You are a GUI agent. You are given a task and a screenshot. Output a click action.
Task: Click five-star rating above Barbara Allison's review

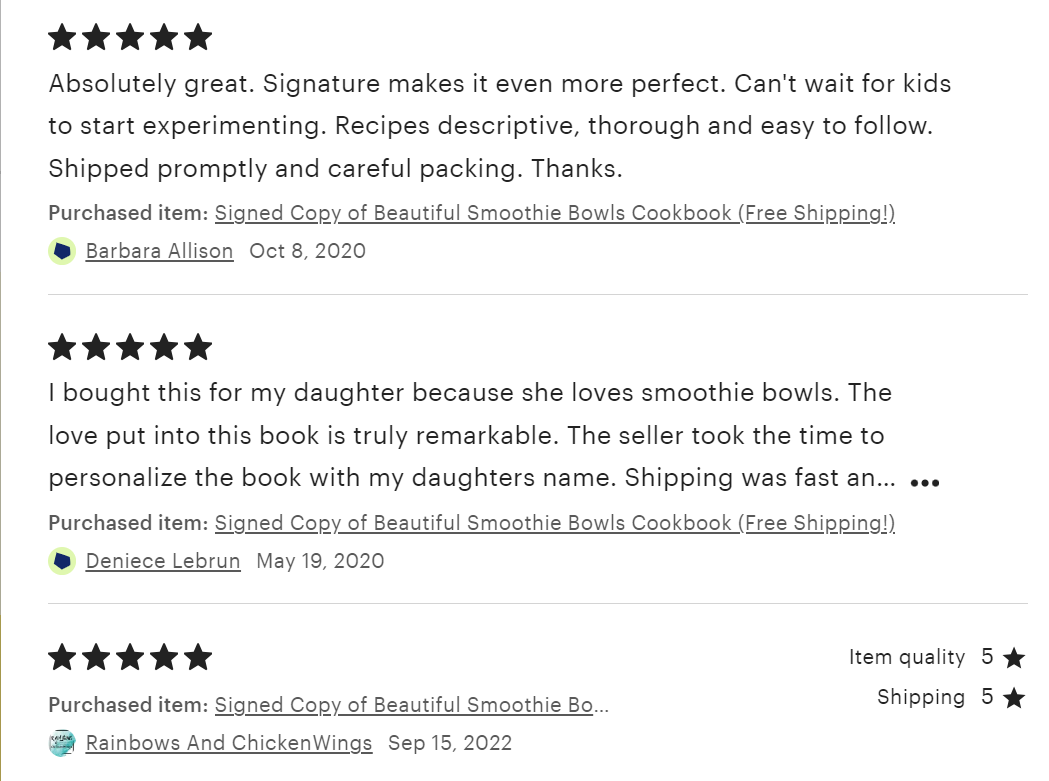coord(130,38)
